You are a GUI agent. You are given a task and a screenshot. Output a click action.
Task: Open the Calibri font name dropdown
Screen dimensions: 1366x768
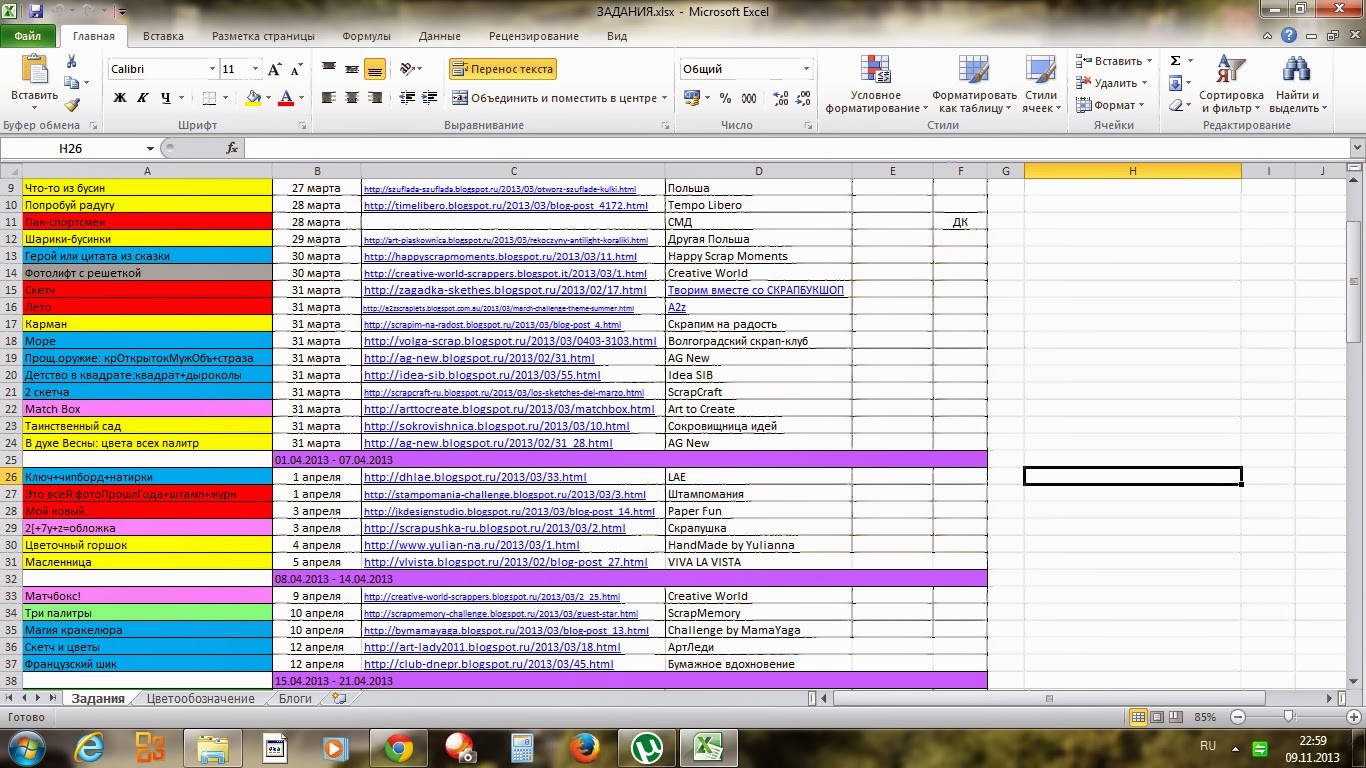[212, 69]
